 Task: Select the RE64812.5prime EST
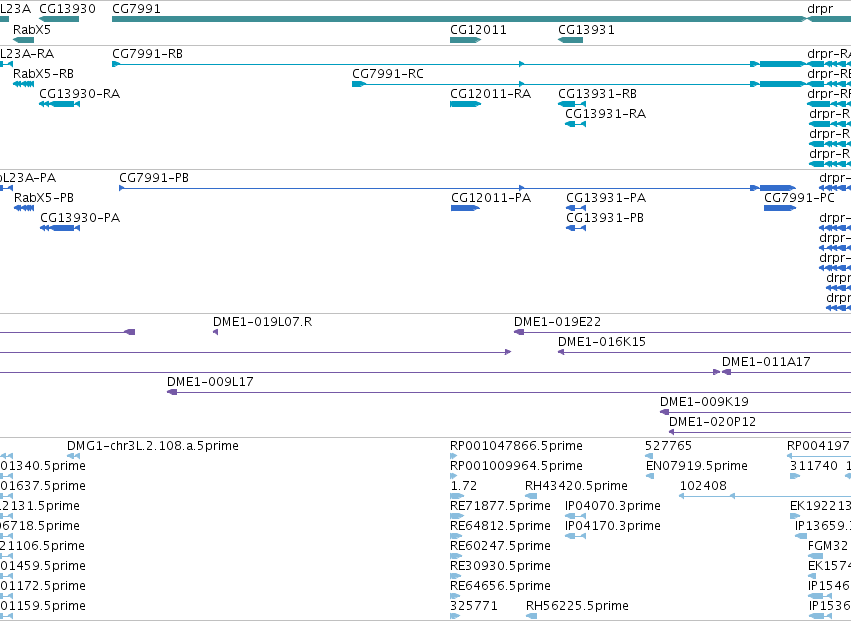pos(456,536)
